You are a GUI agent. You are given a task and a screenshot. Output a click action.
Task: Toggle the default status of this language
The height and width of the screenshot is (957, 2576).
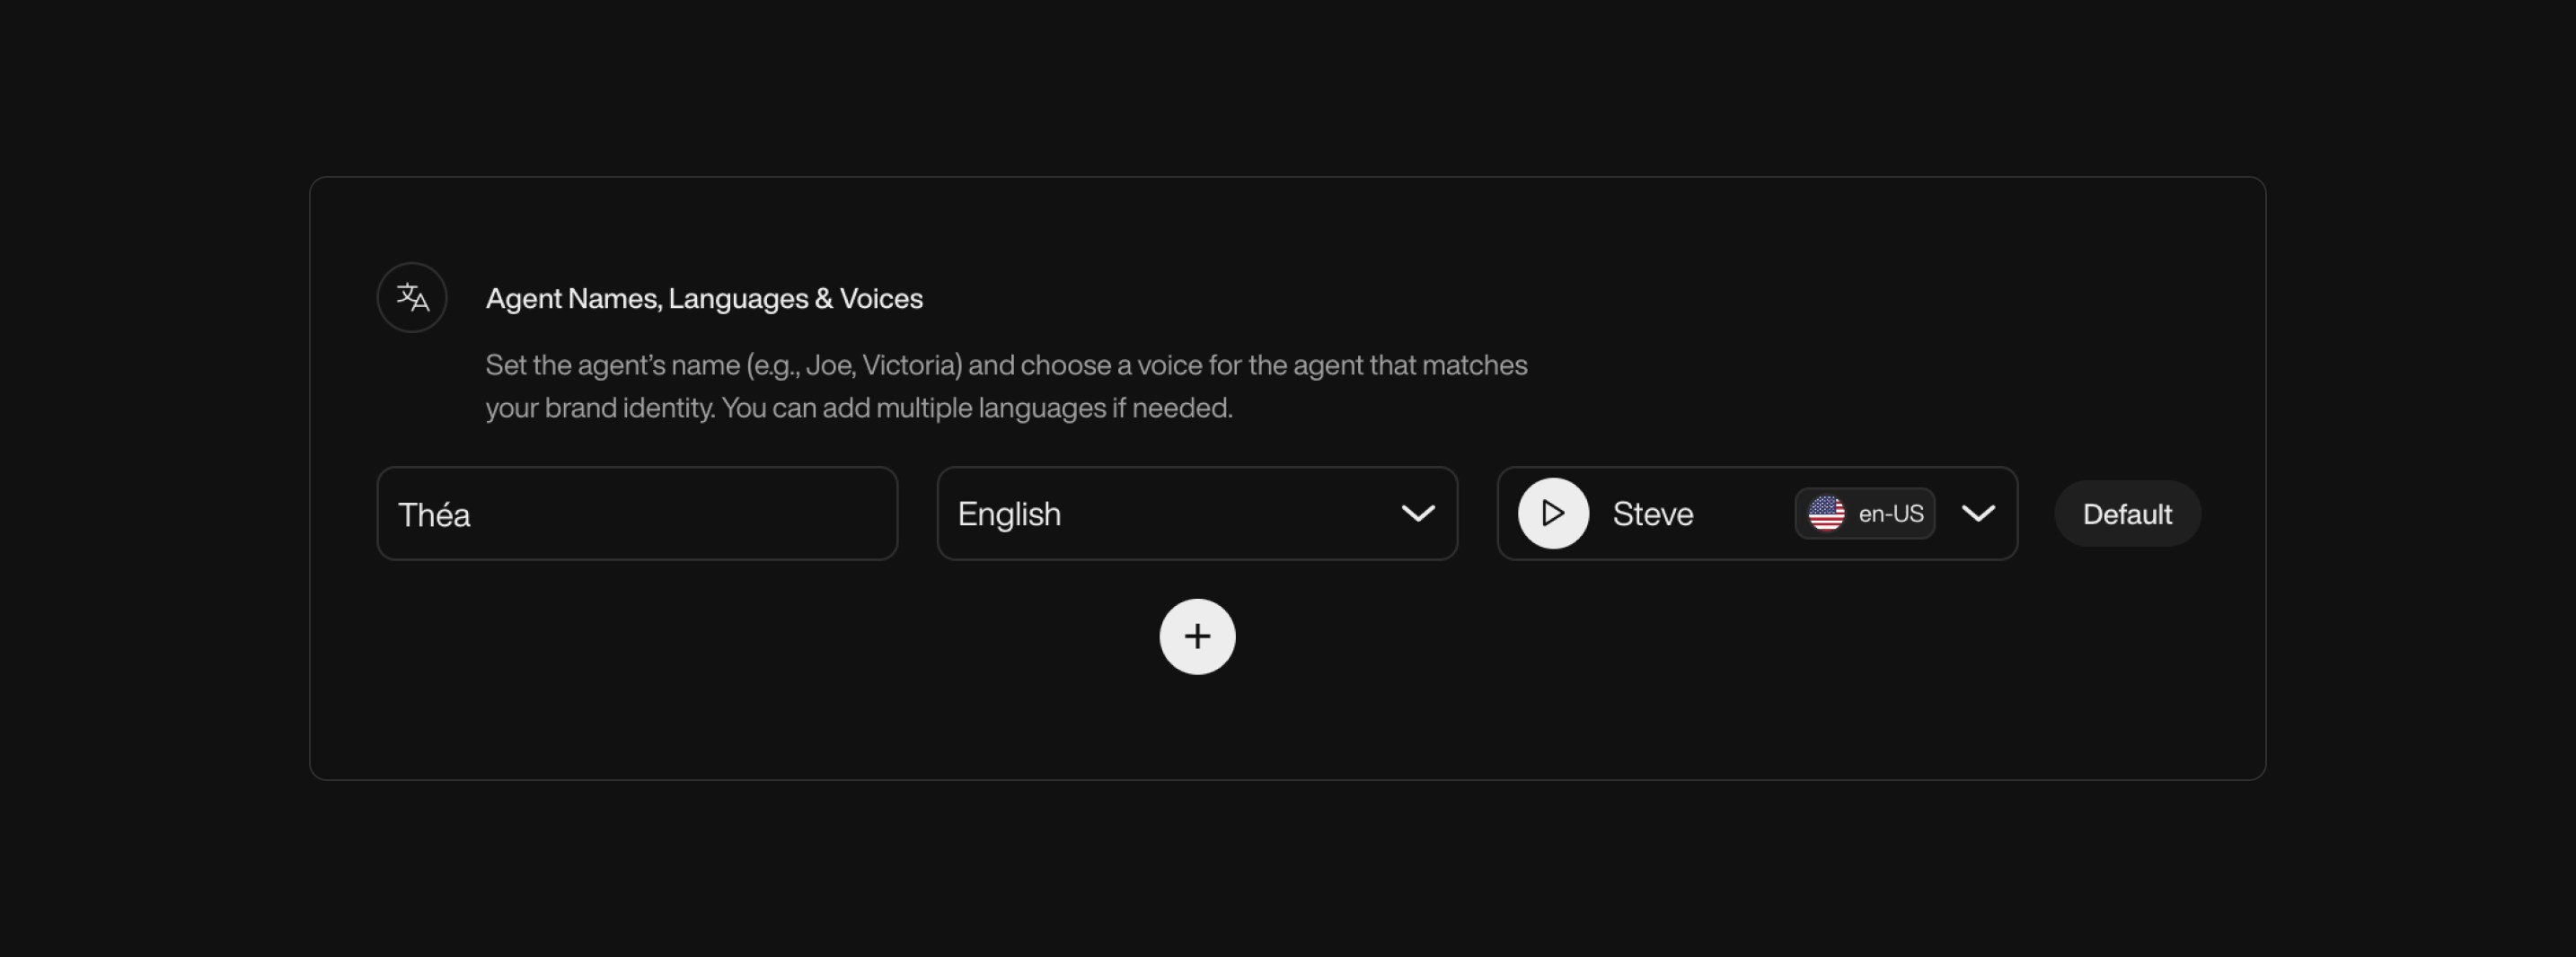(2126, 513)
